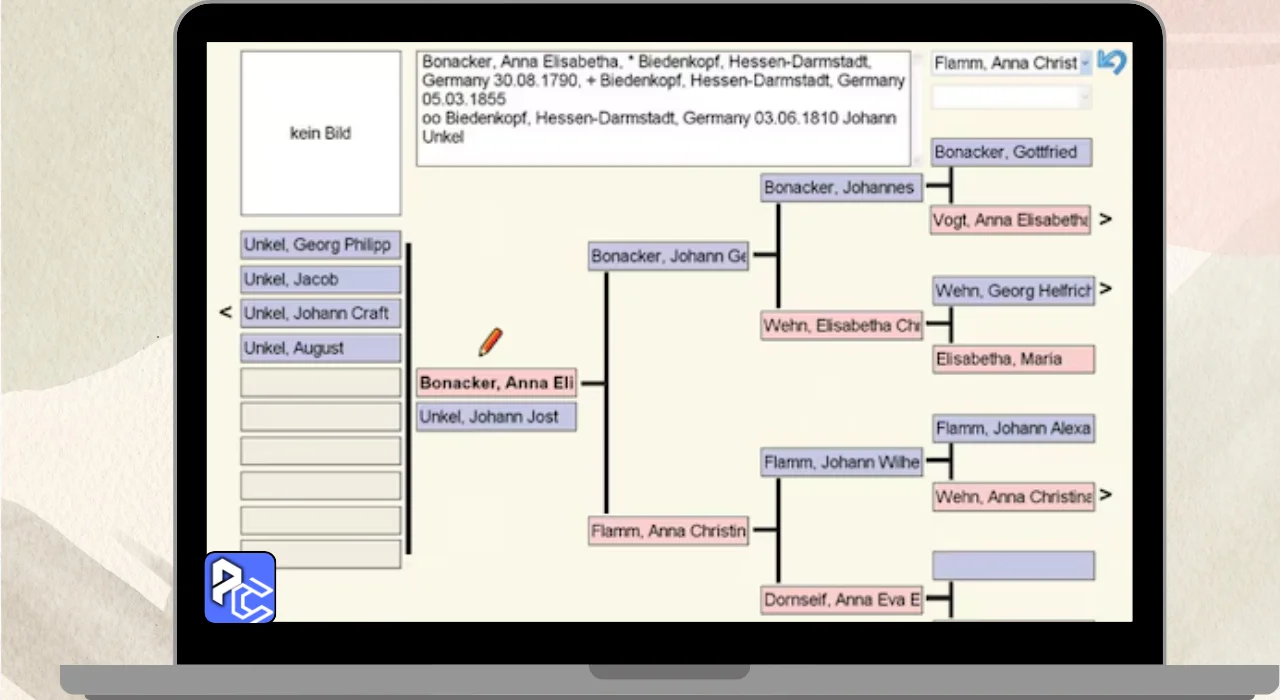Image resolution: width=1280 pixels, height=700 pixels.
Task: Click the left arrow beside children list
Action: tap(225, 313)
